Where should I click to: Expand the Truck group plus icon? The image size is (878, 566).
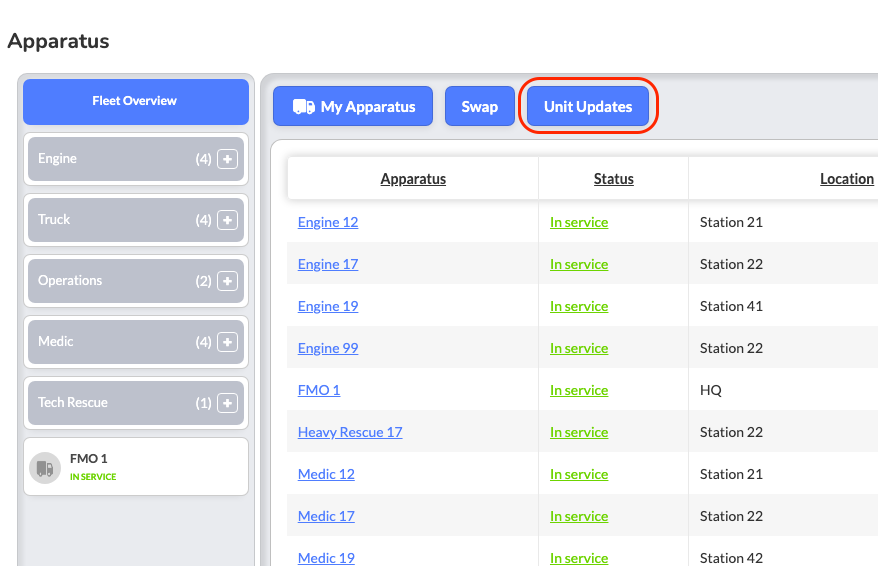coord(227,220)
